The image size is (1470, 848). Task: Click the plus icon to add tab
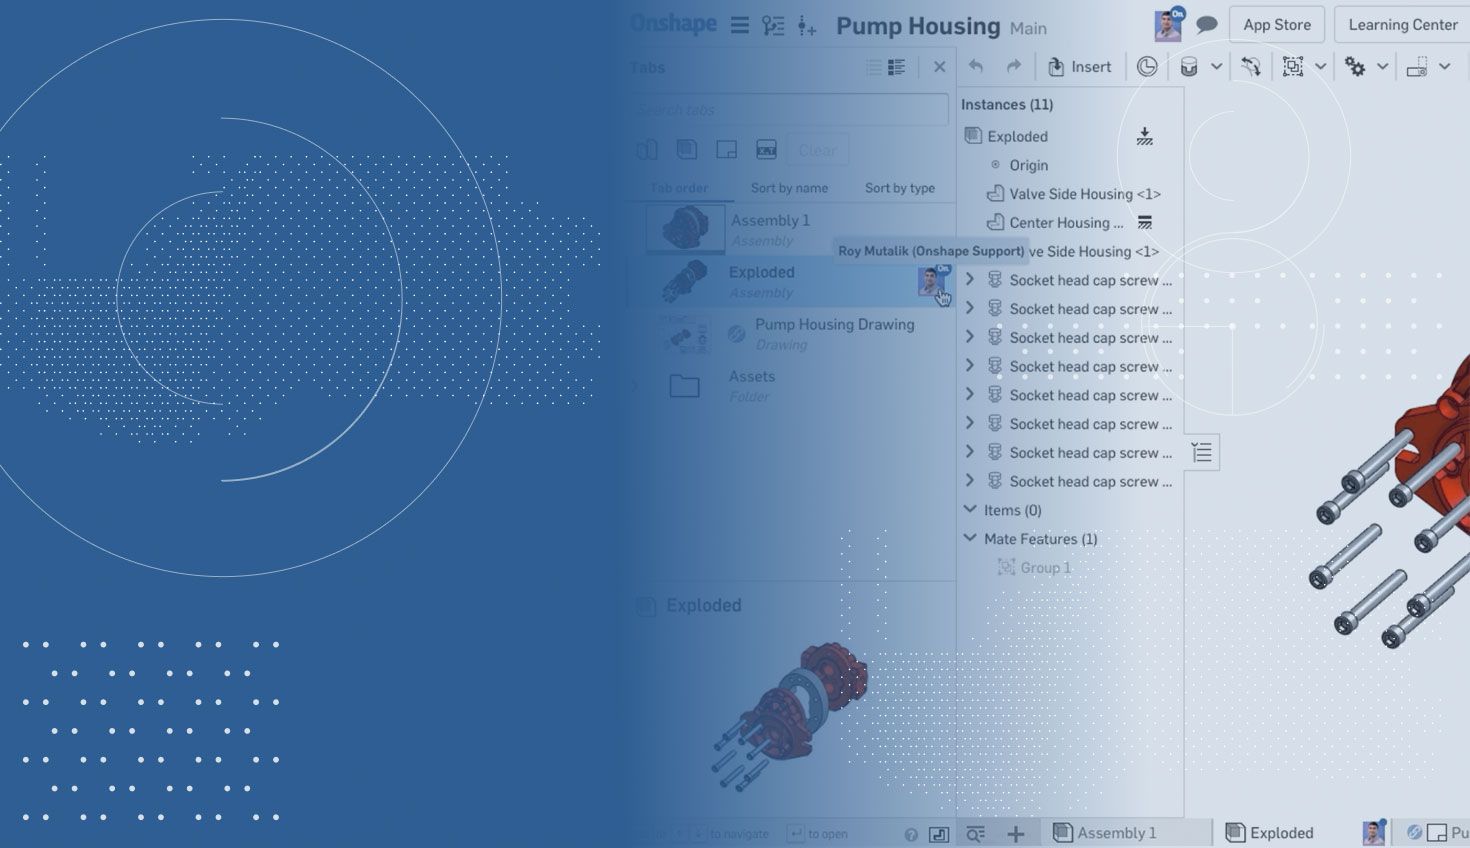(x=1015, y=833)
